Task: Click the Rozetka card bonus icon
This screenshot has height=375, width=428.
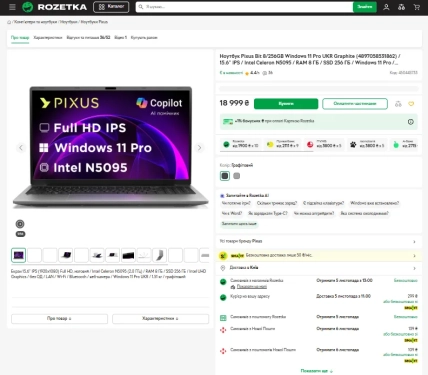Action: pos(228,122)
